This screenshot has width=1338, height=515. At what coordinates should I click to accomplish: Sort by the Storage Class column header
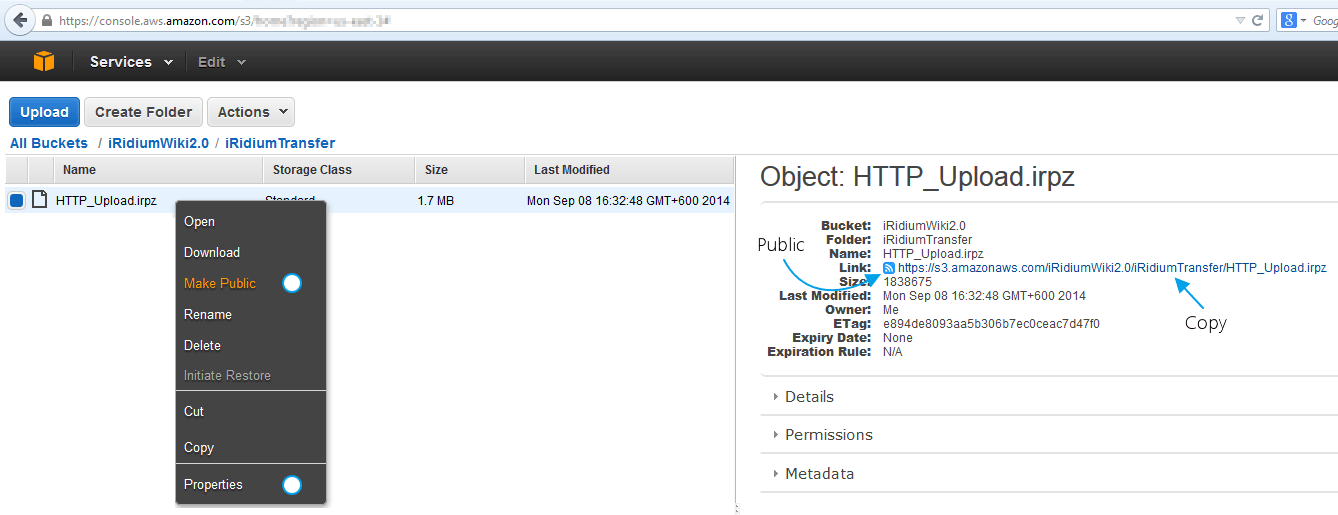coord(339,170)
